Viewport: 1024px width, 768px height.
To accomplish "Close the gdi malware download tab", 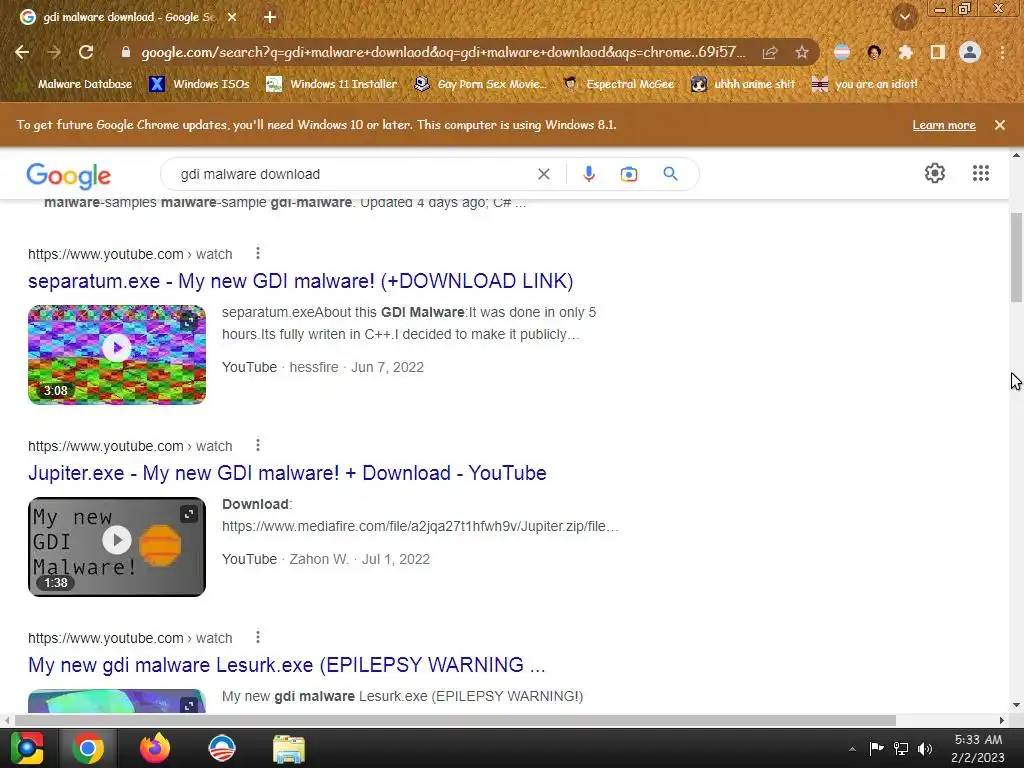I will click(x=232, y=17).
